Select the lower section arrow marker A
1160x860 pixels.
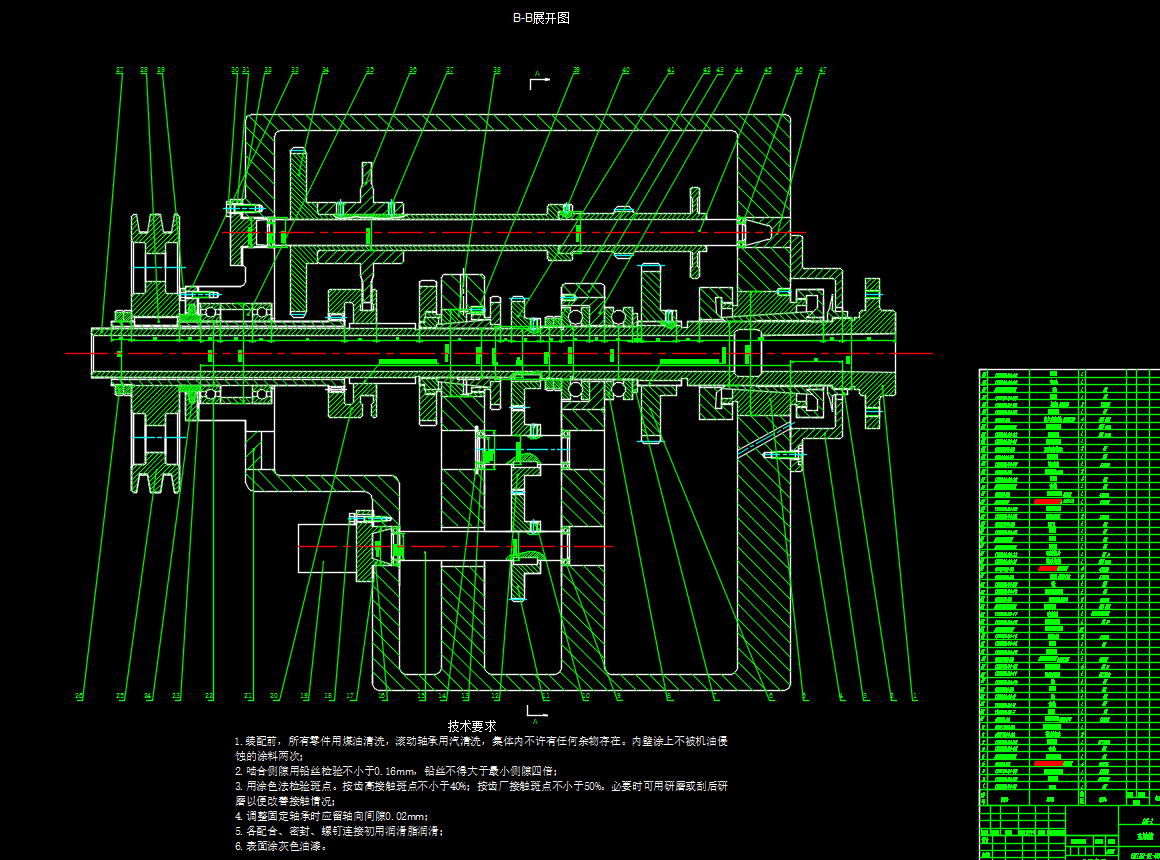click(x=538, y=714)
